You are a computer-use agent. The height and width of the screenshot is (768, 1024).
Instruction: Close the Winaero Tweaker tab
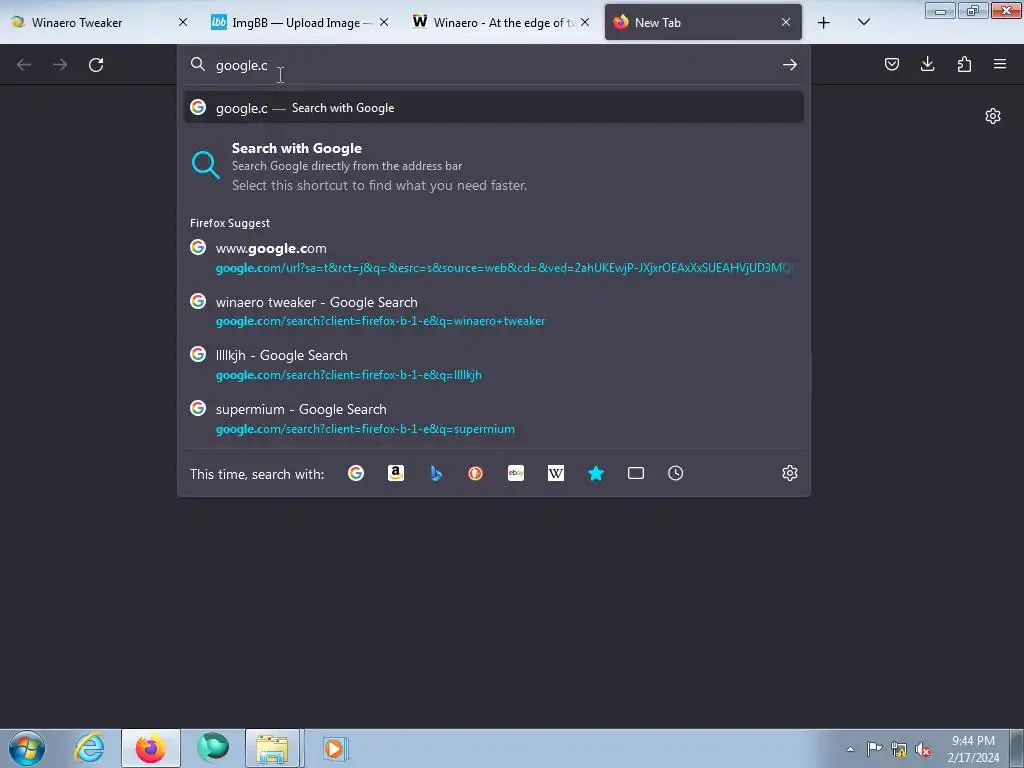183,23
